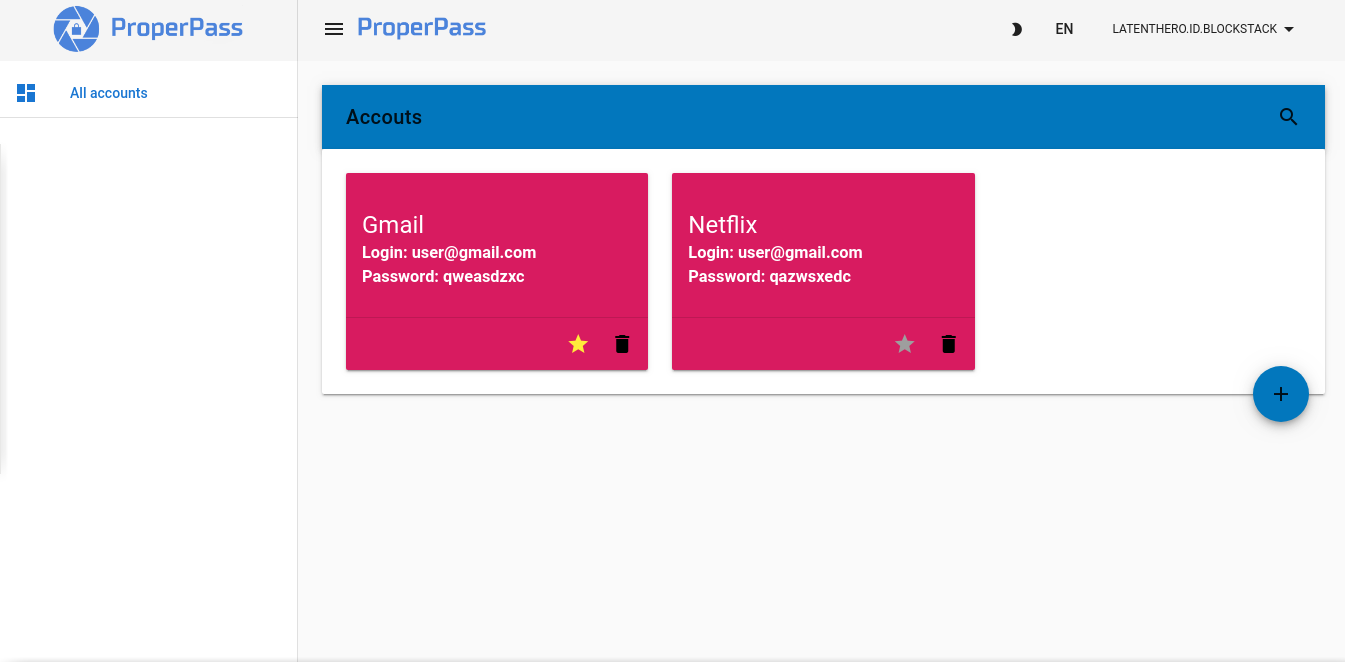Viewport: 1345px width, 662px height.
Task: Click the ProperPass title in top bar
Action: [421, 28]
